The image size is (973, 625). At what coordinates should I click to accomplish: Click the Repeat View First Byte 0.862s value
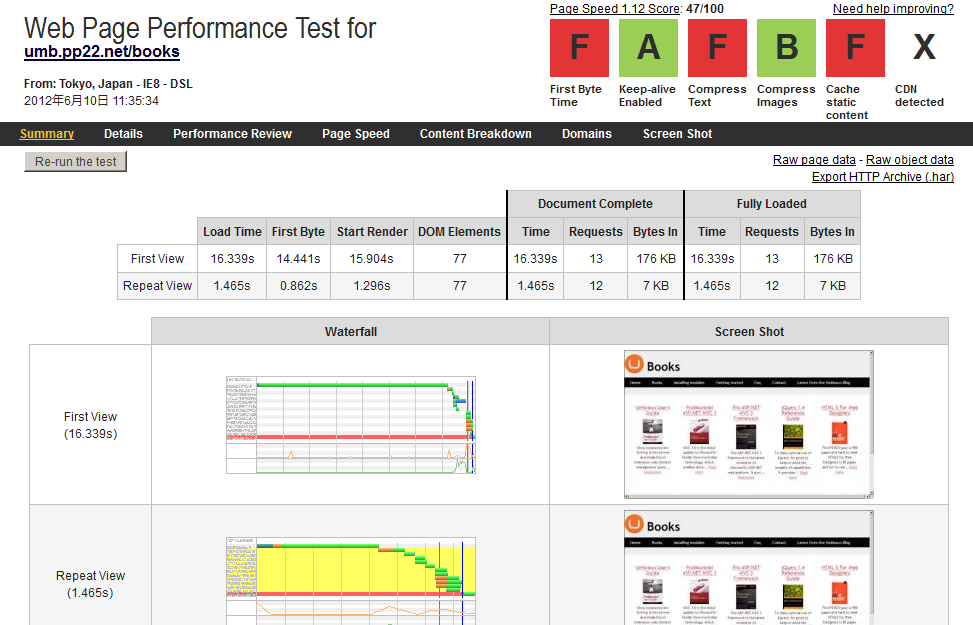pos(298,286)
